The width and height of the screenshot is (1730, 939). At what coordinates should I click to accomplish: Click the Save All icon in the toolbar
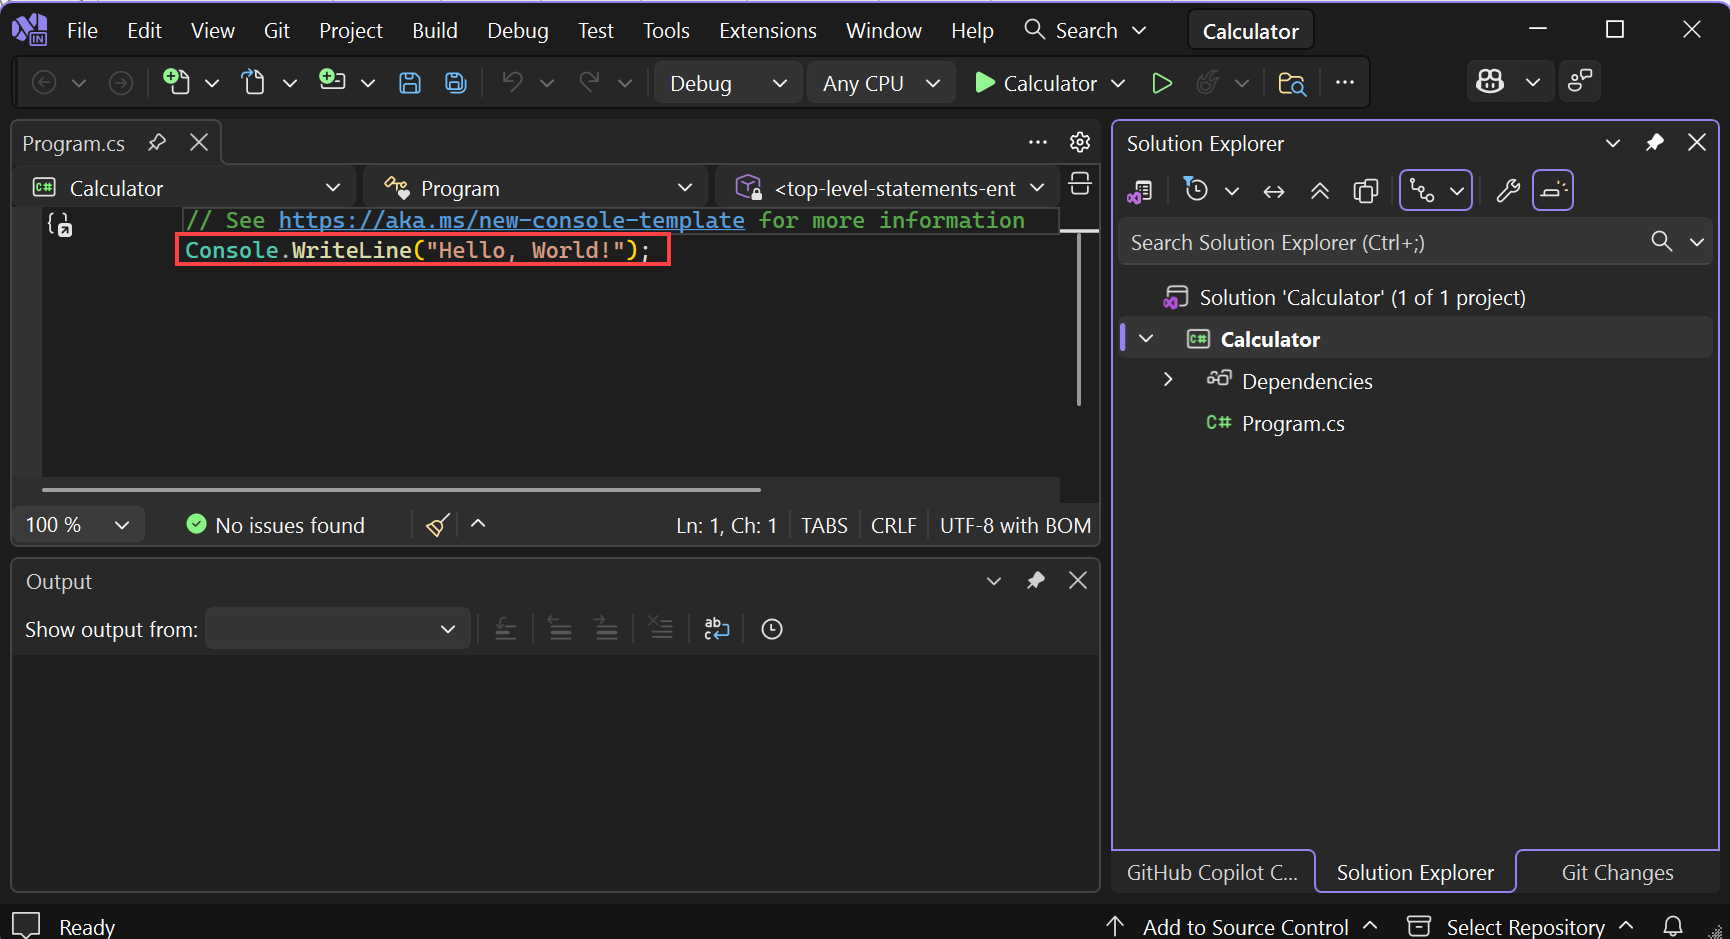tap(455, 82)
